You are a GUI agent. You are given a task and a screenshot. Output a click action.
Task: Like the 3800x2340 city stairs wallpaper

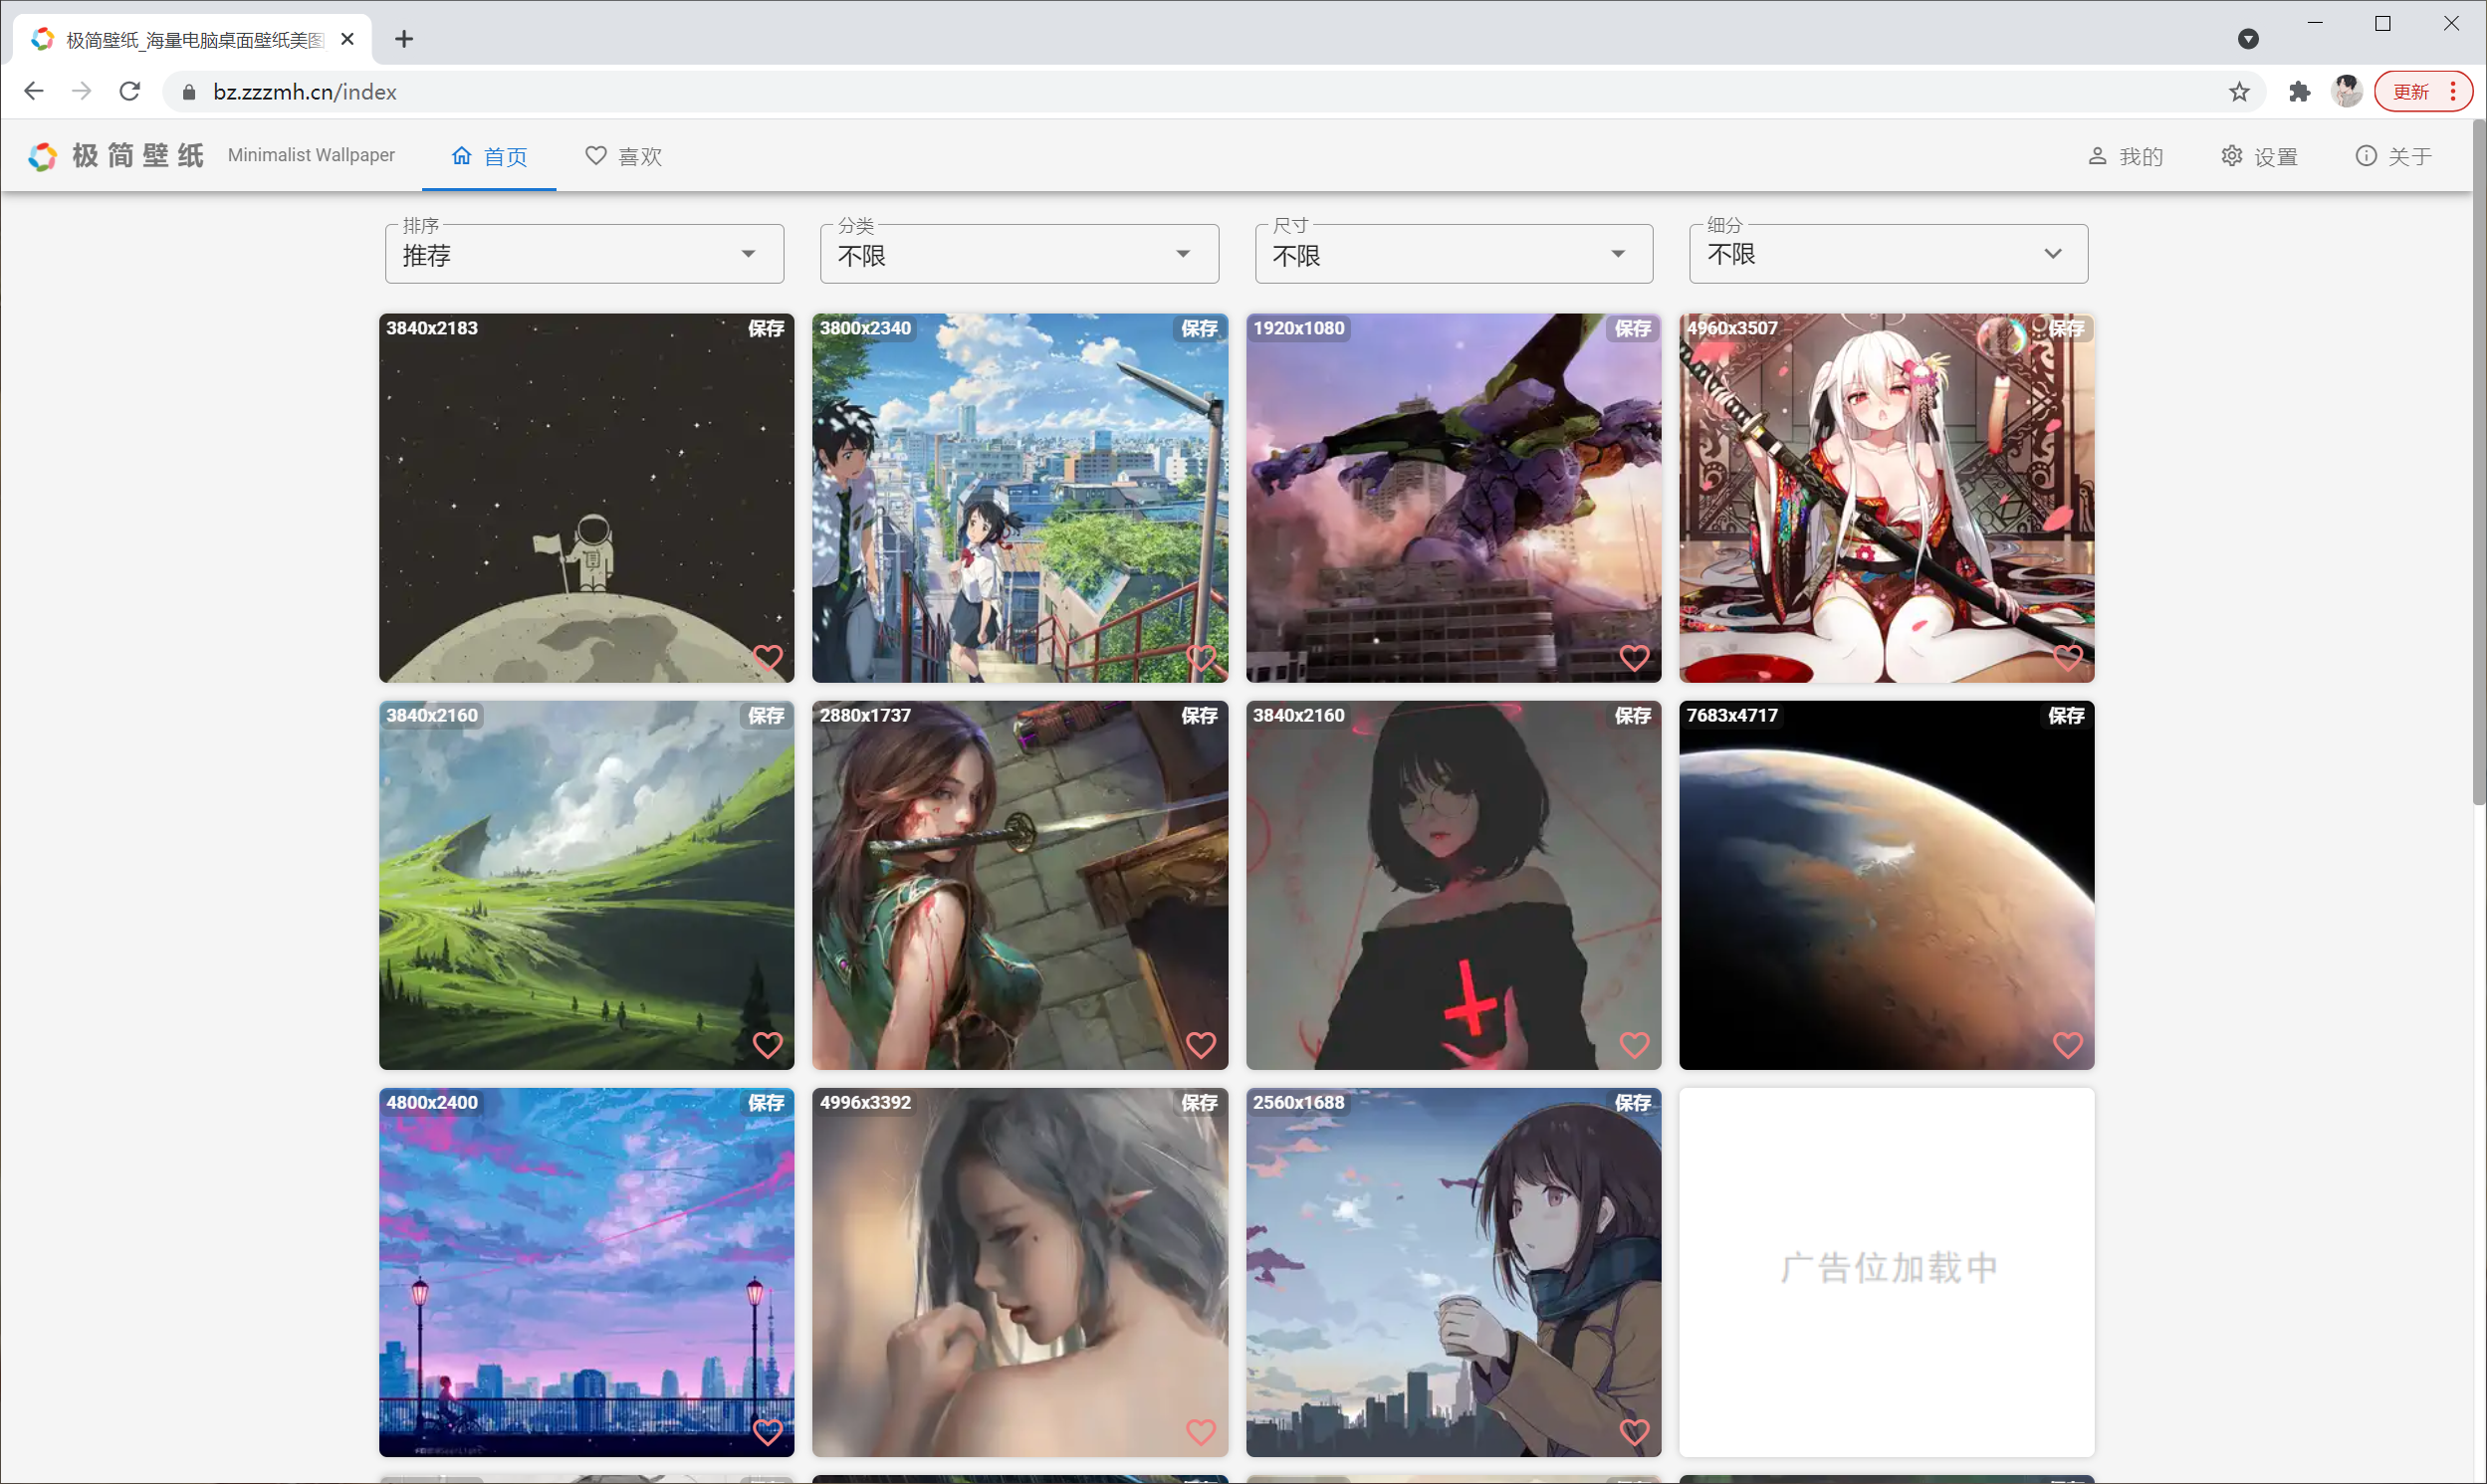click(1200, 658)
